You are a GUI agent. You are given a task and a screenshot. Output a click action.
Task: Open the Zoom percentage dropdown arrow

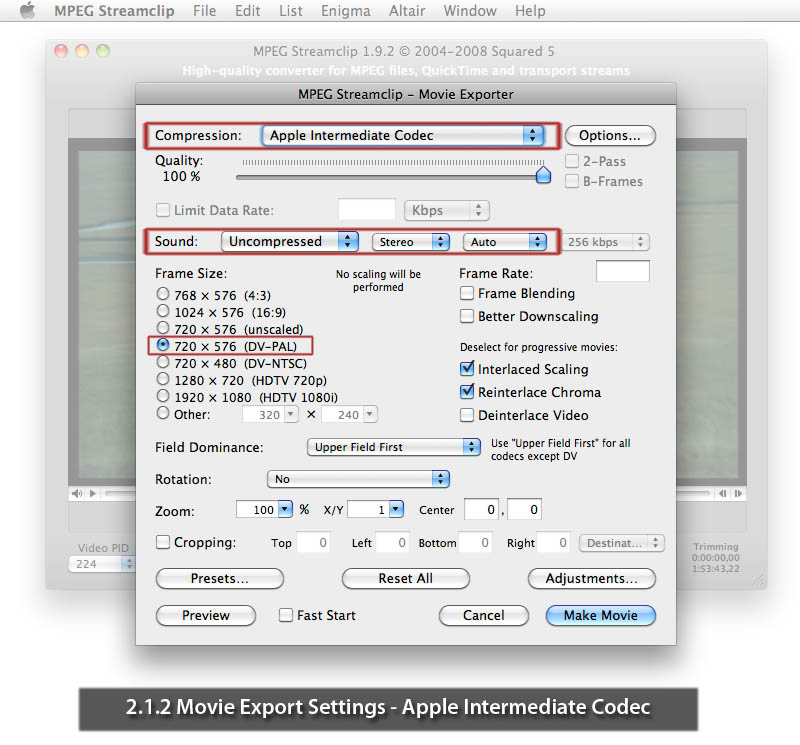(285, 509)
